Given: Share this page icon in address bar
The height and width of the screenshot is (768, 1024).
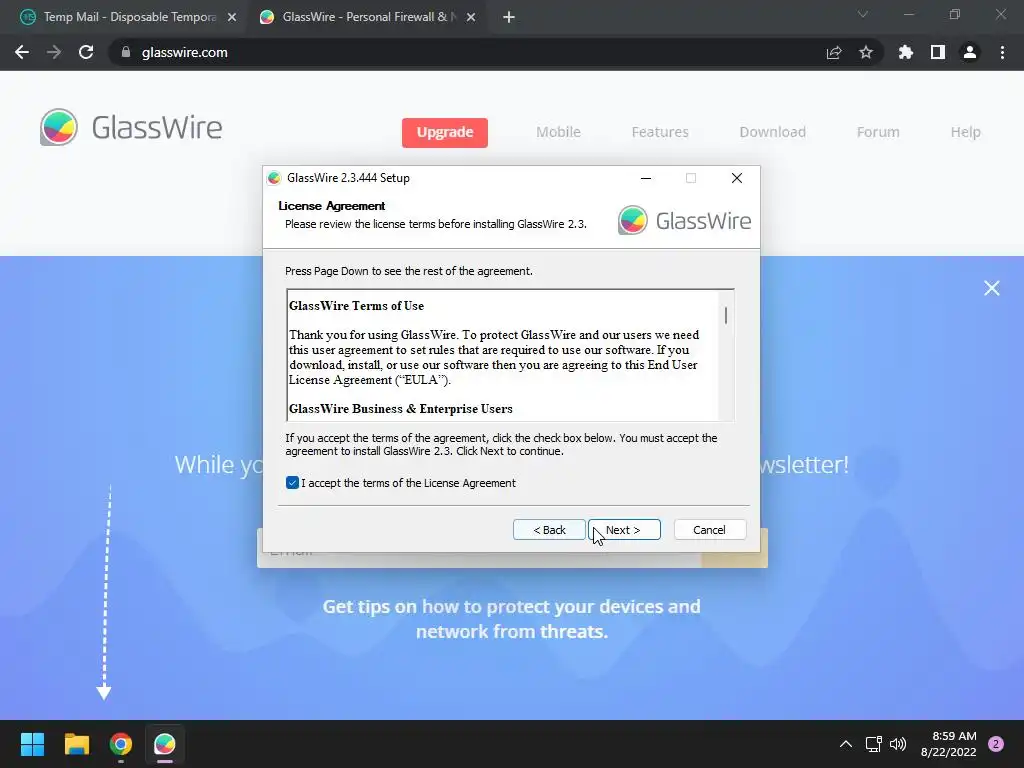Looking at the screenshot, I should coord(834,53).
